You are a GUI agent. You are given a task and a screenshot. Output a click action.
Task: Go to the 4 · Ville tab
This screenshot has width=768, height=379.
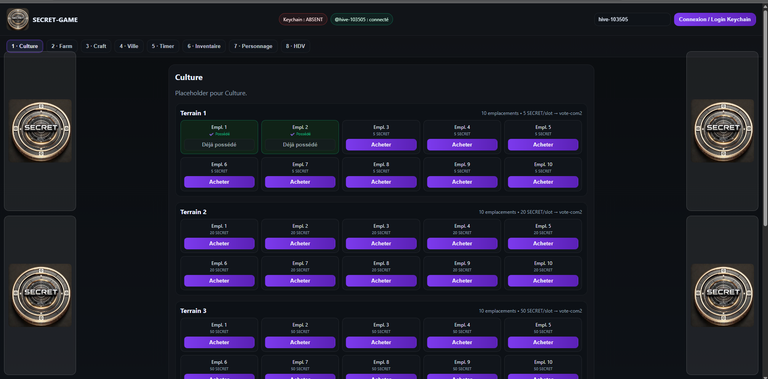[x=129, y=46]
